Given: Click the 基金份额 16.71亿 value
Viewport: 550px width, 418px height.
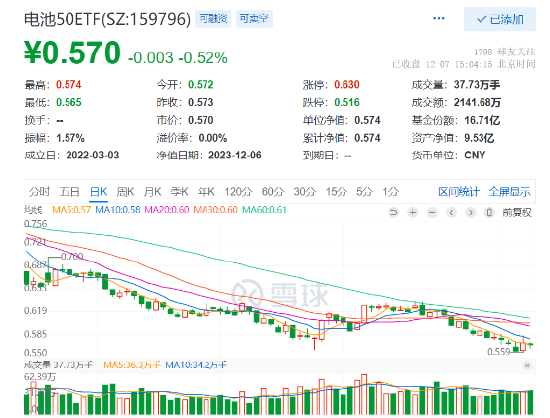Looking at the screenshot, I should pos(482,120).
